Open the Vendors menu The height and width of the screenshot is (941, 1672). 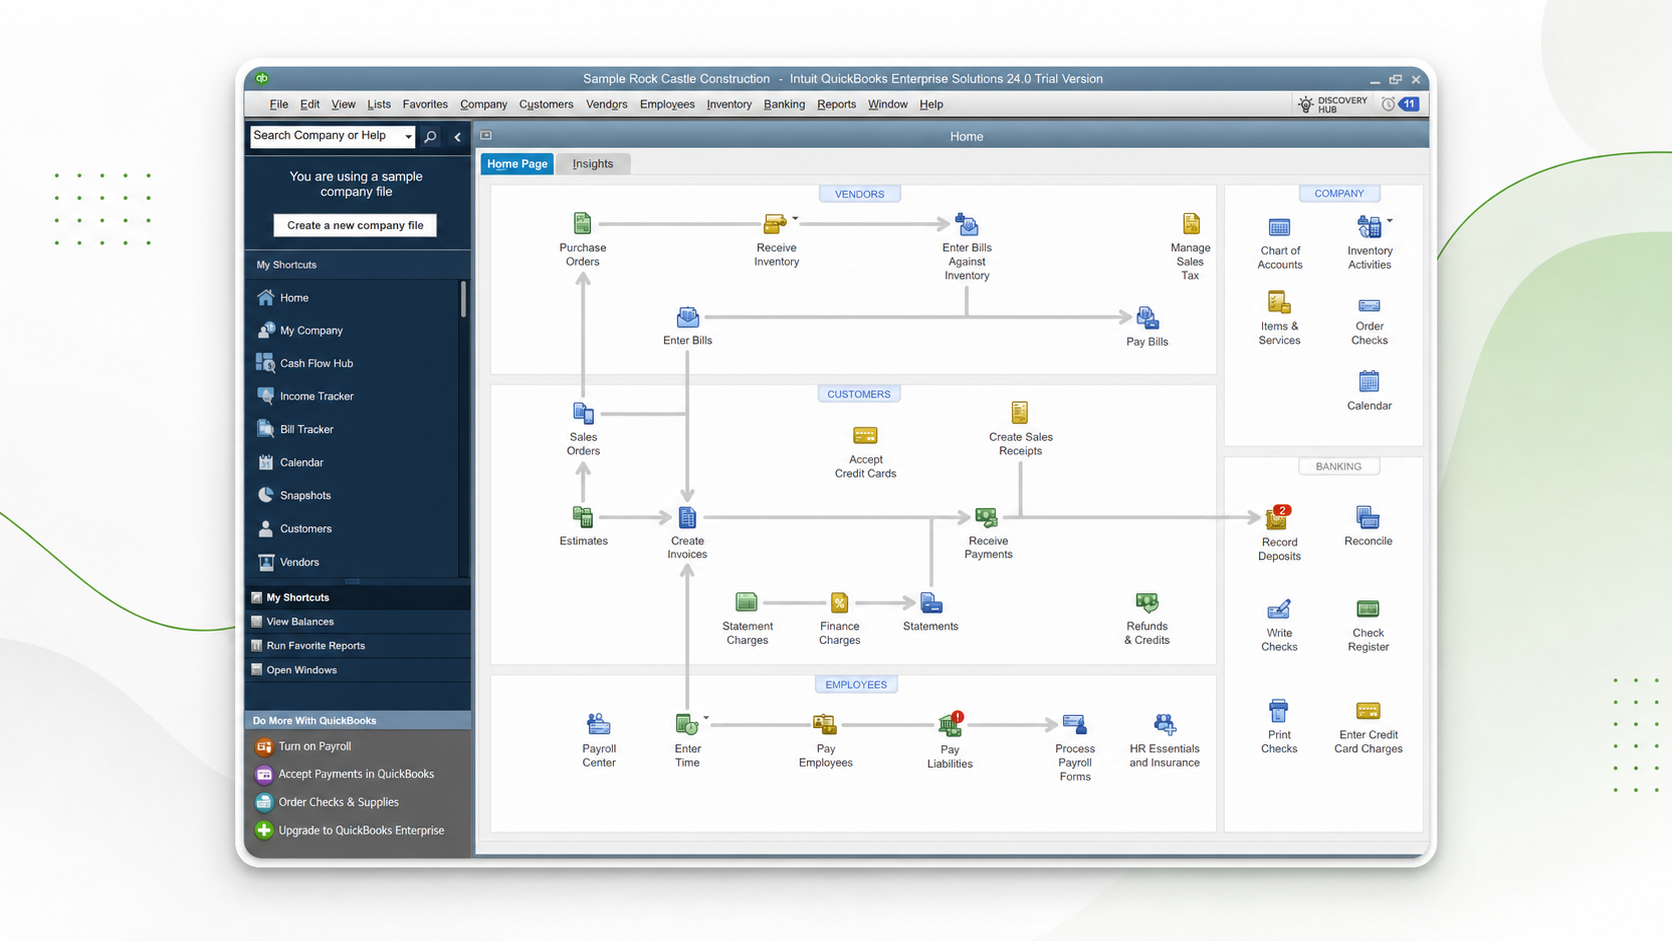click(x=606, y=104)
